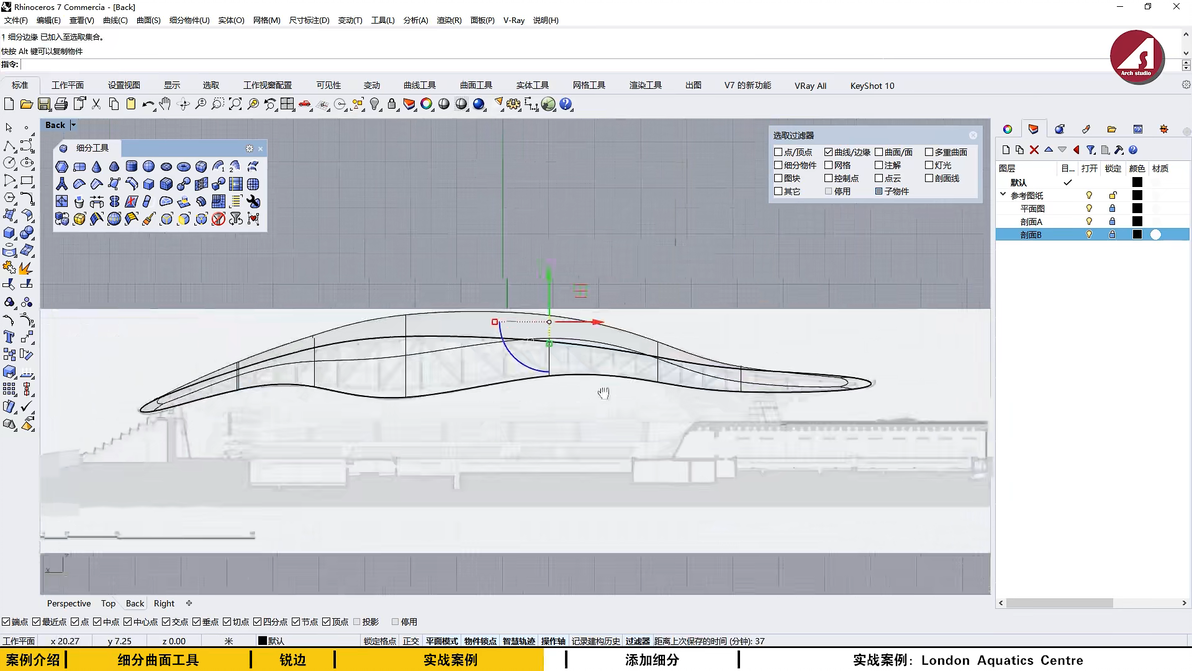The width and height of the screenshot is (1192, 671).
Task: Toggle the lightbulb visibility of 剖面A layer
Action: pos(1089,222)
